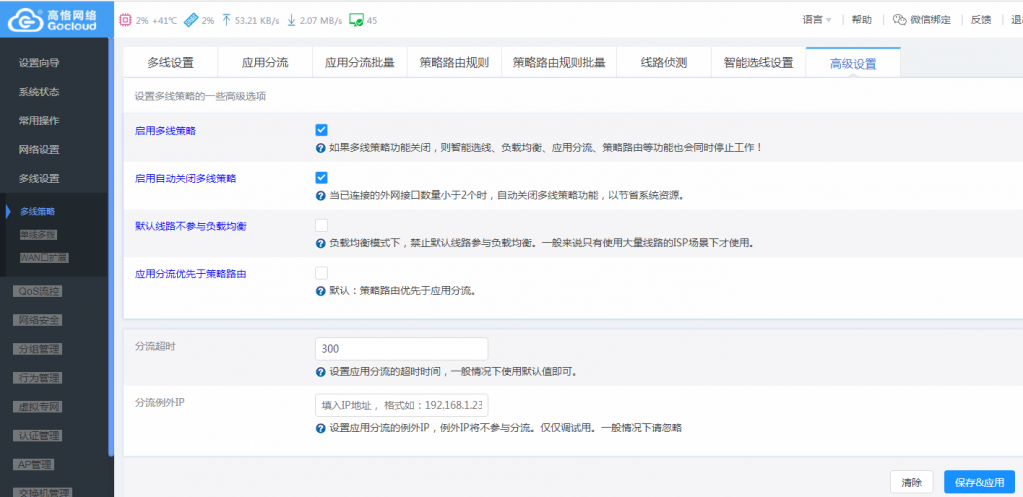Go to the 线路侦测 tab
This screenshot has height=497, width=1023.
pyautogui.click(x=664, y=63)
